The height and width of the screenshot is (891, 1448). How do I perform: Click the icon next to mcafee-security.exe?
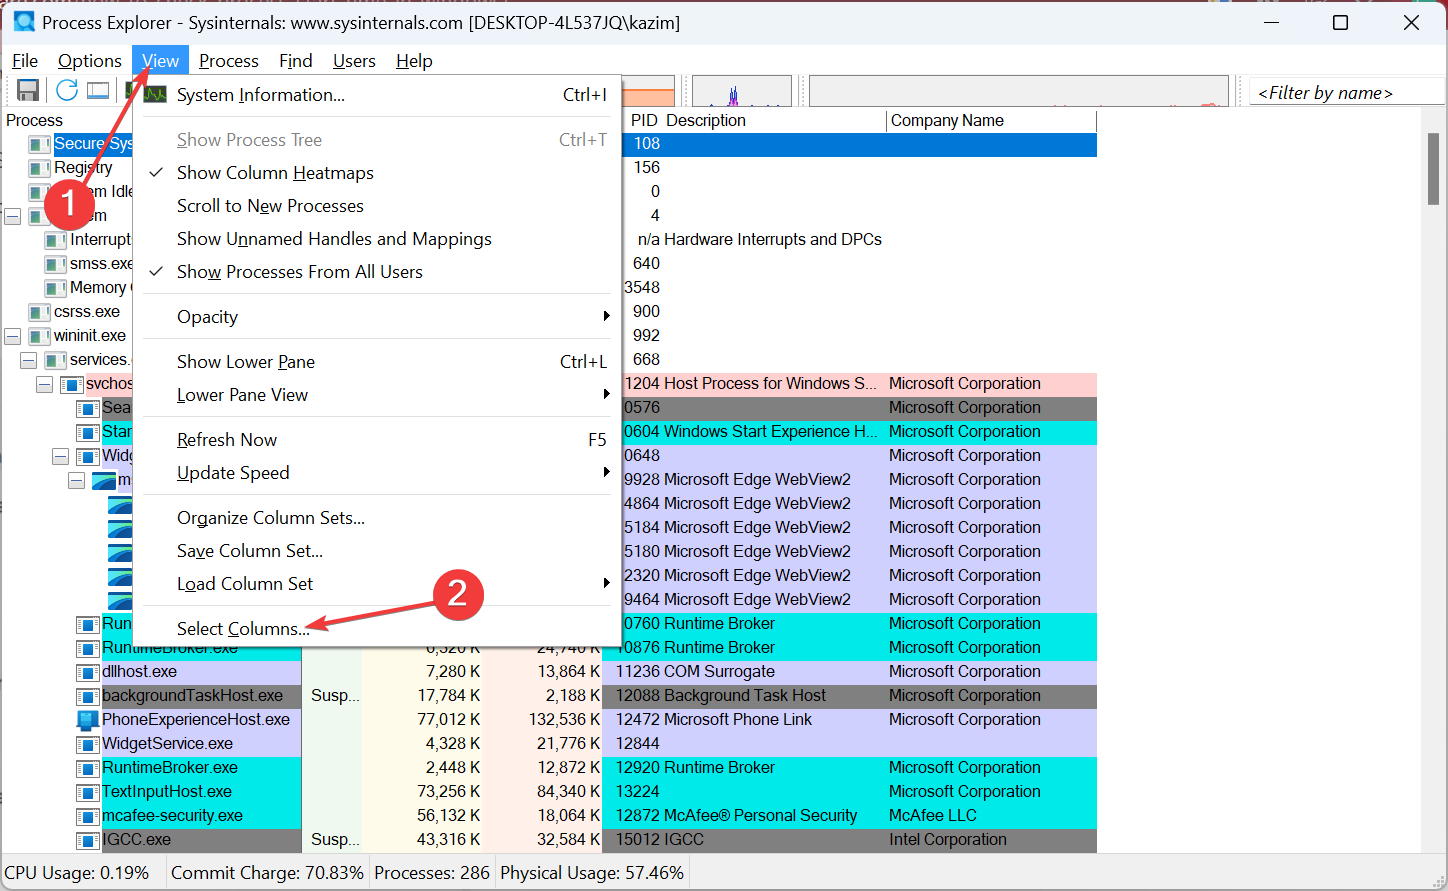[x=88, y=816]
